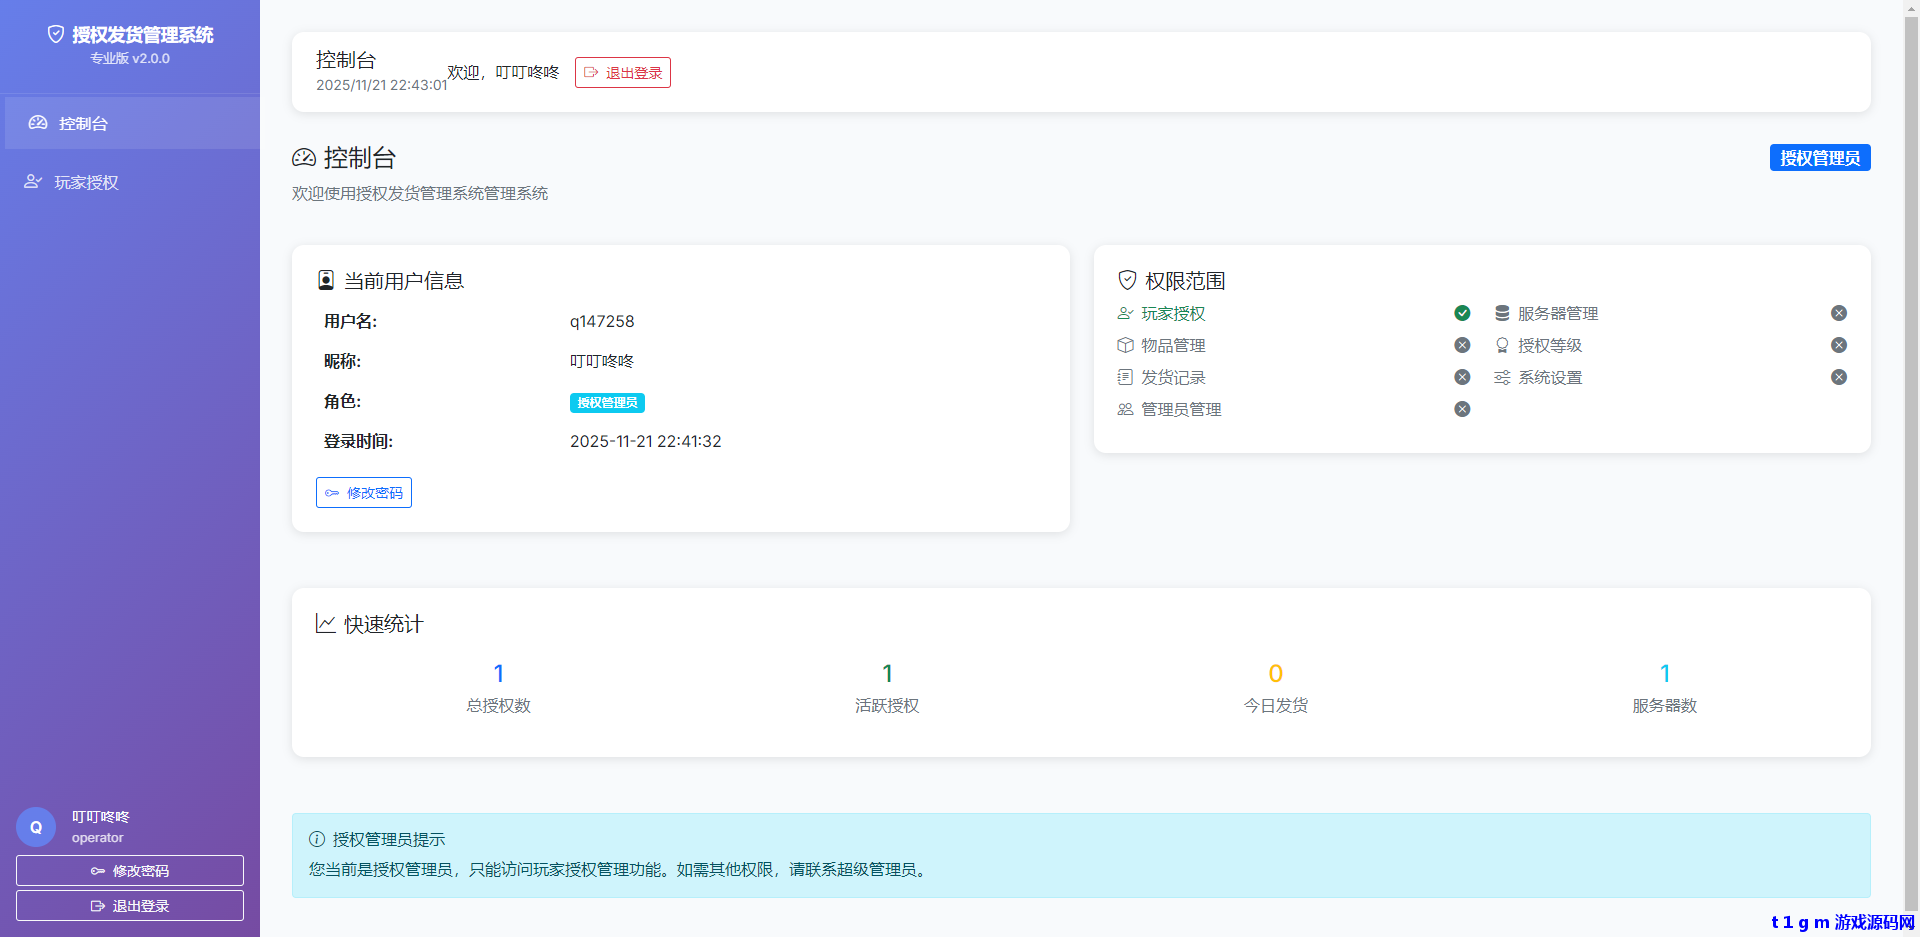Click the Q avatar at the sidebar bottom
The width and height of the screenshot is (1920, 937).
36,826
